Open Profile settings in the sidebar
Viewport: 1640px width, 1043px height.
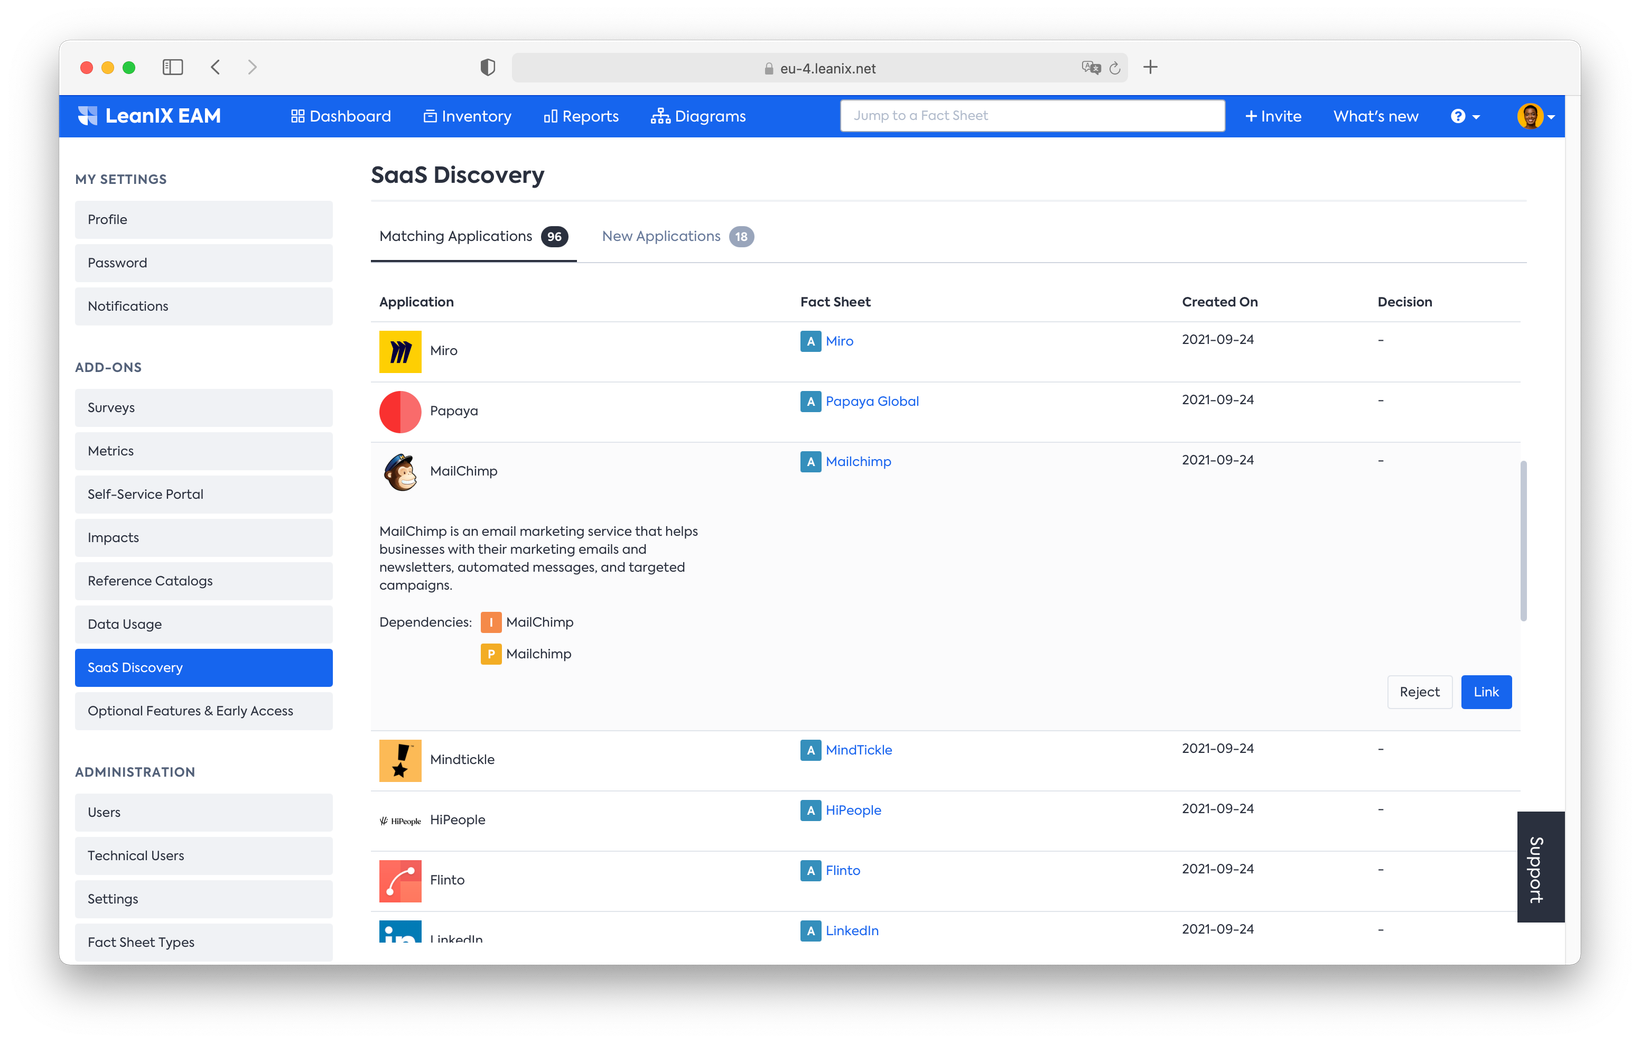click(204, 220)
